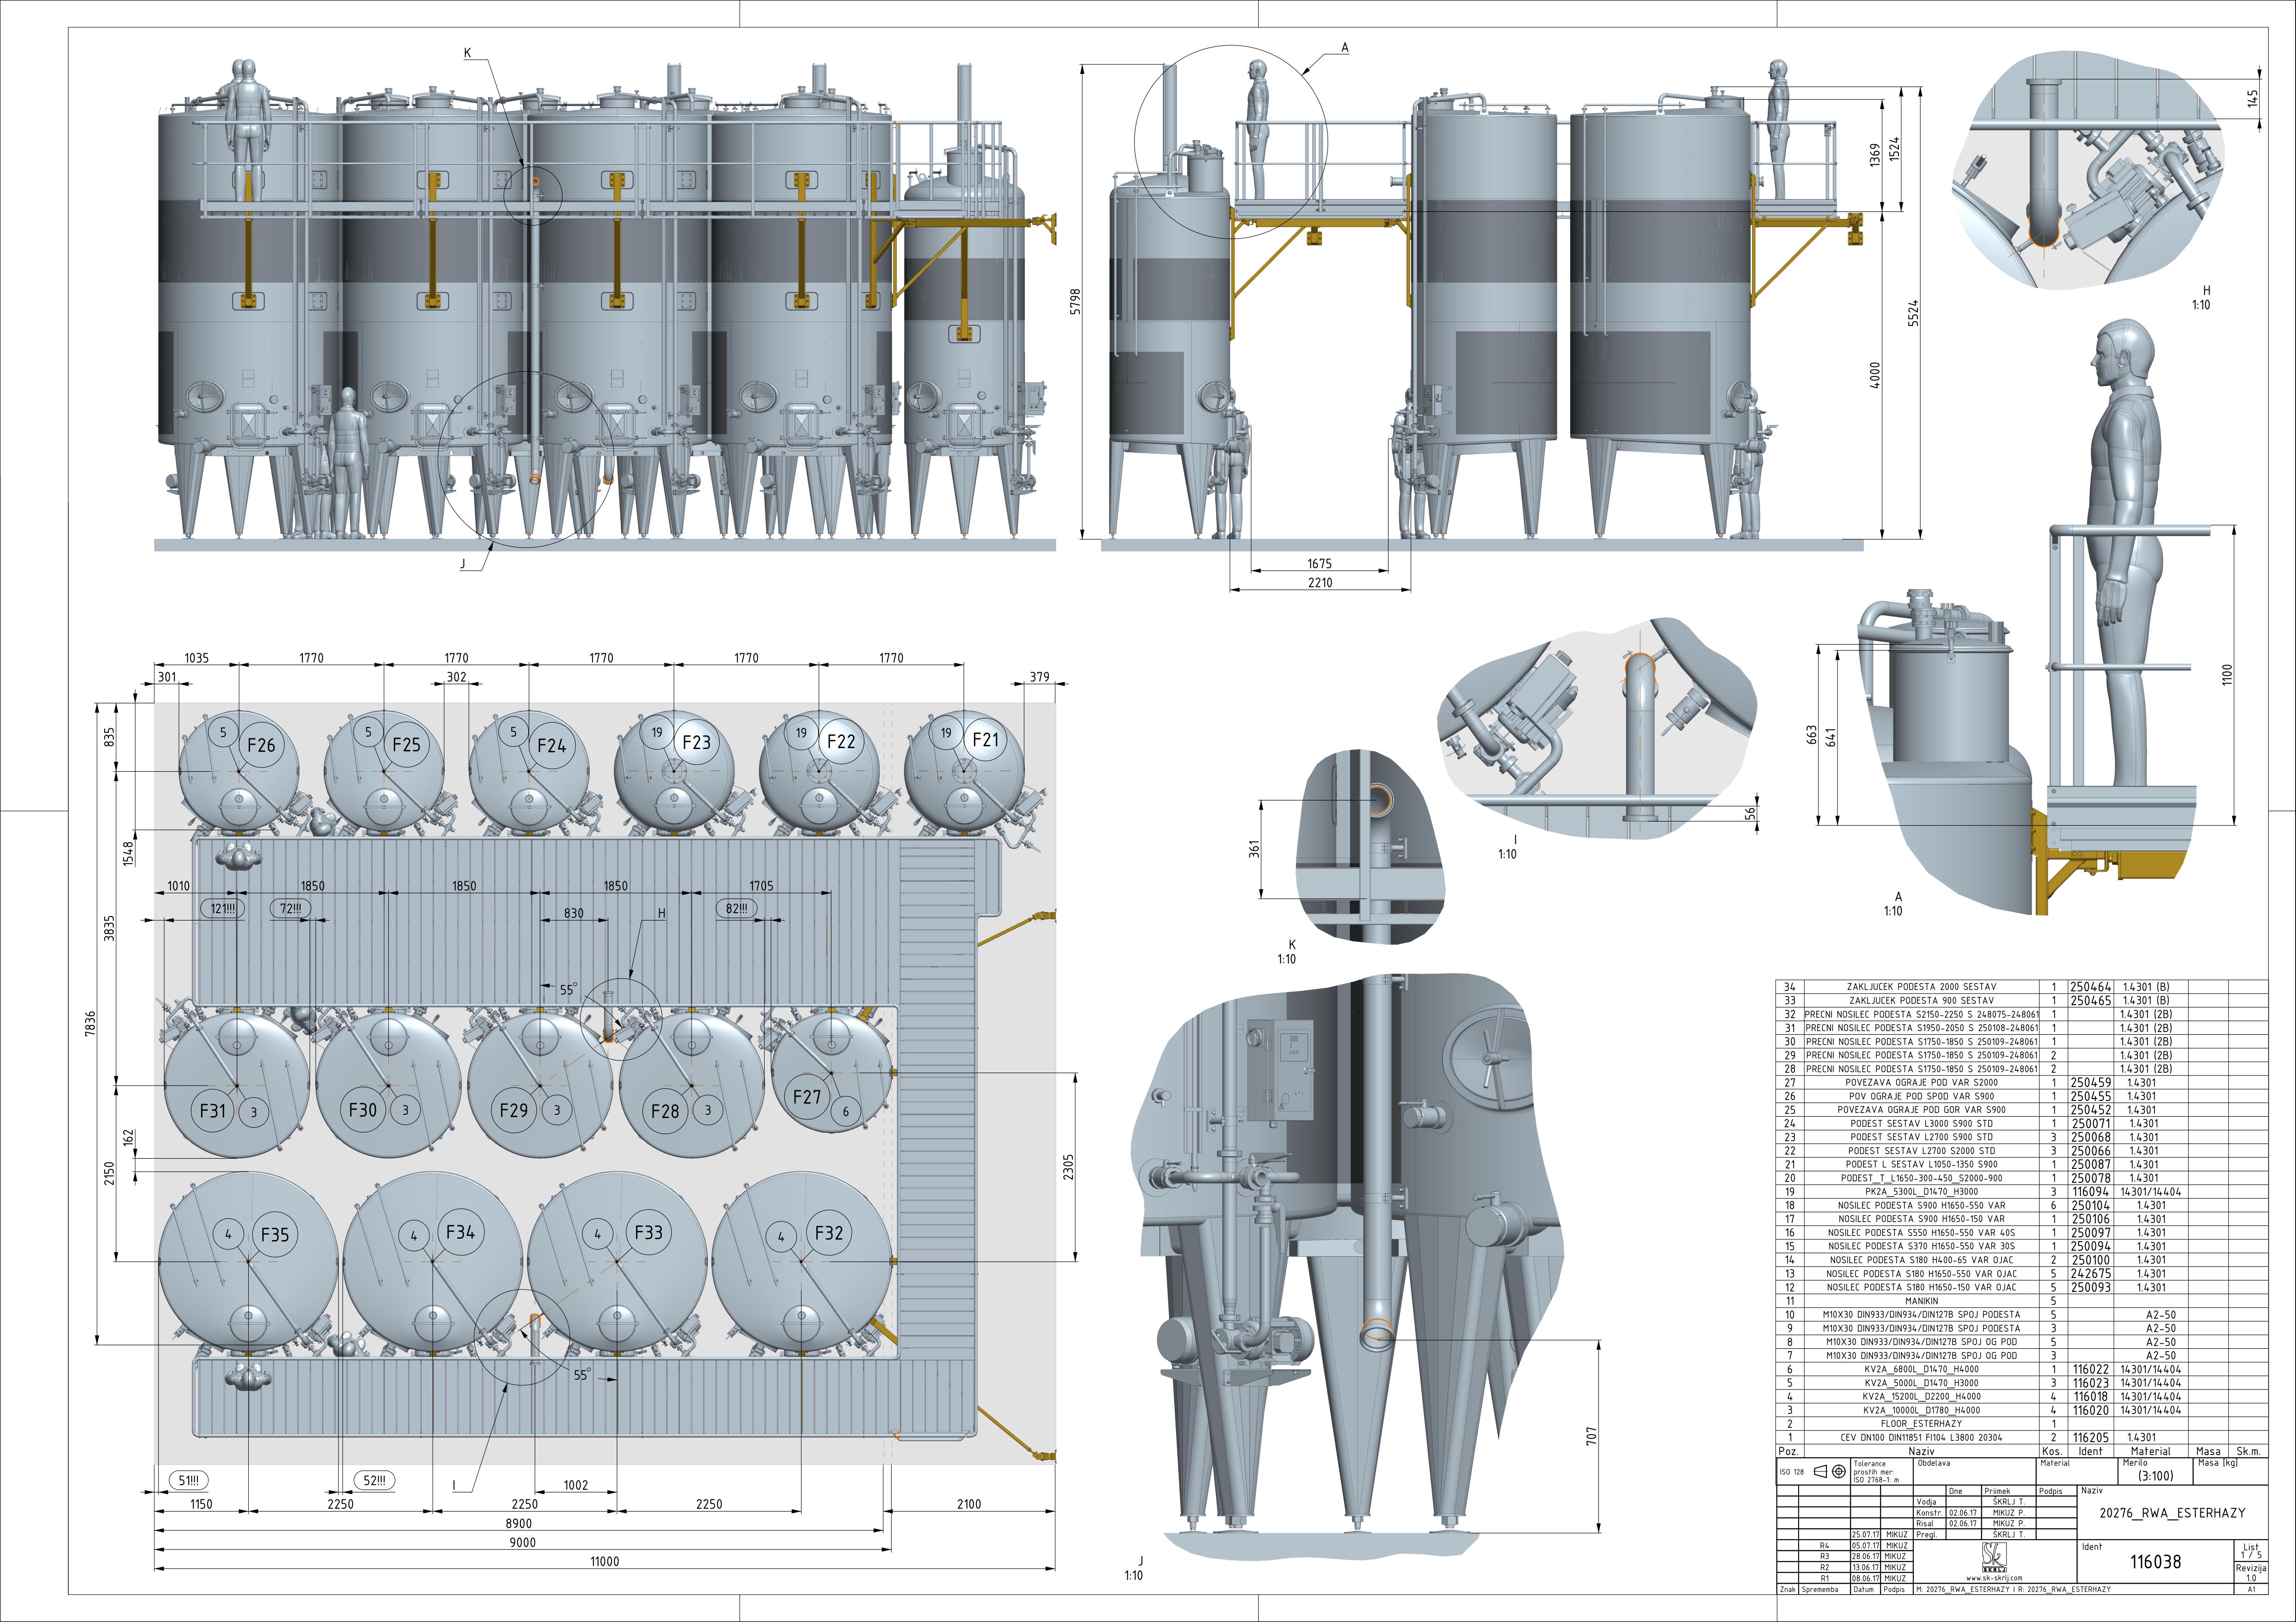Image resolution: width=2296 pixels, height=1622 pixels.
Task: Select tank label F35 in plan view
Action: point(275,1234)
